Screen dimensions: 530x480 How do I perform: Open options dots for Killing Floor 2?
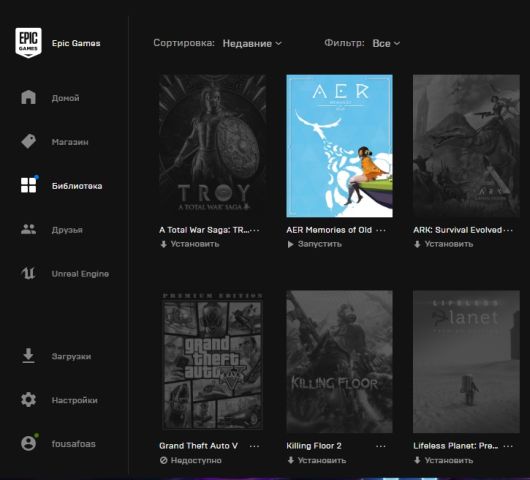pyautogui.click(x=381, y=446)
